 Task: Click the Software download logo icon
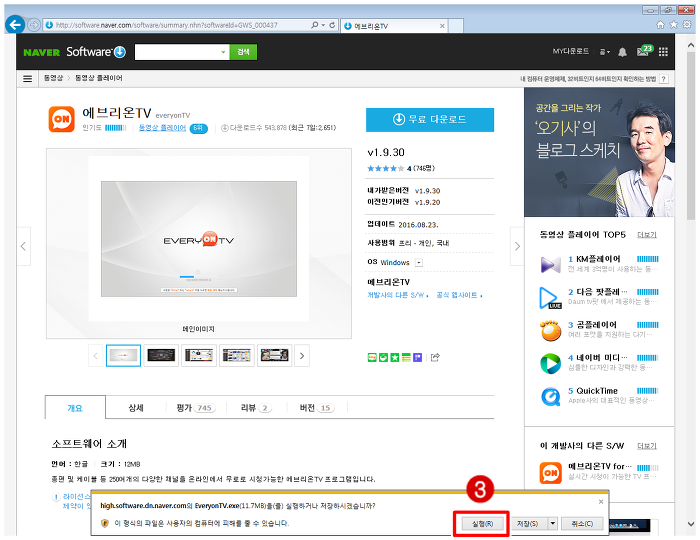pyautogui.click(x=120, y=52)
